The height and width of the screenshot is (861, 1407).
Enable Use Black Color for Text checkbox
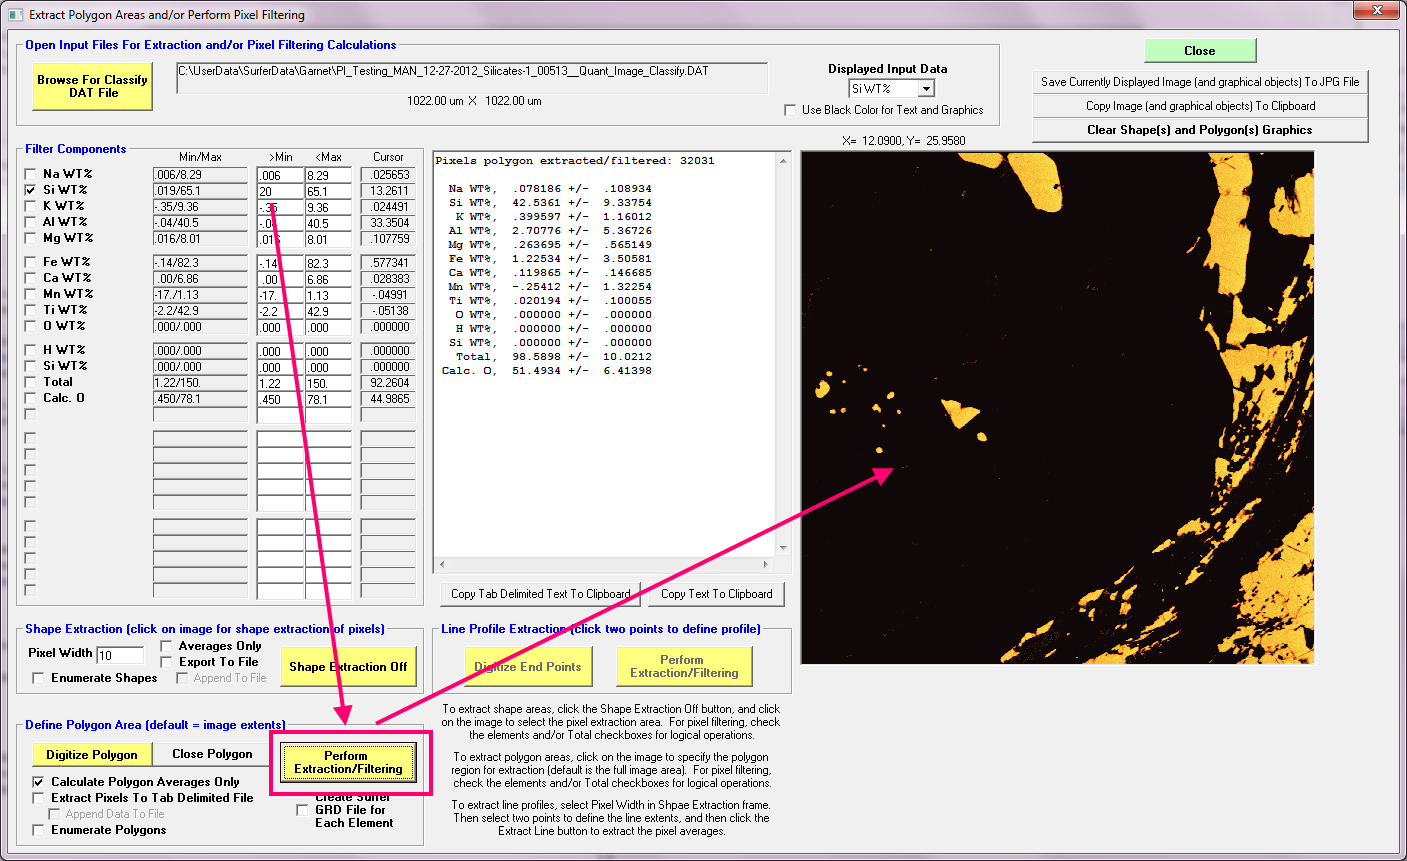pos(791,110)
